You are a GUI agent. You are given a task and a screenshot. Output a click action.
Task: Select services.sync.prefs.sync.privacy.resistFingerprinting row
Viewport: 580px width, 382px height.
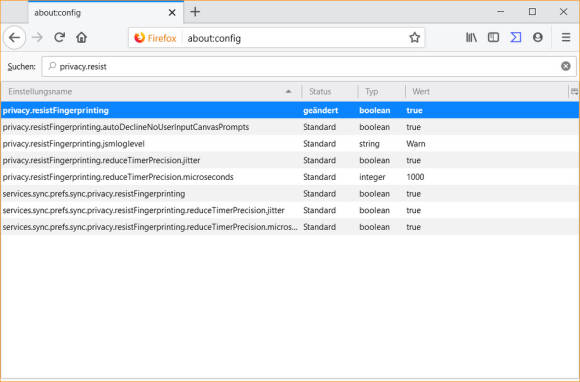point(290,193)
